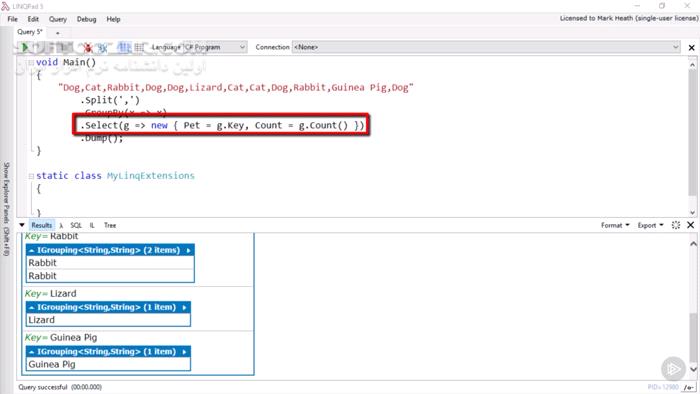This screenshot has height=394, width=700.
Task: Close the results panel
Action: [690, 225]
